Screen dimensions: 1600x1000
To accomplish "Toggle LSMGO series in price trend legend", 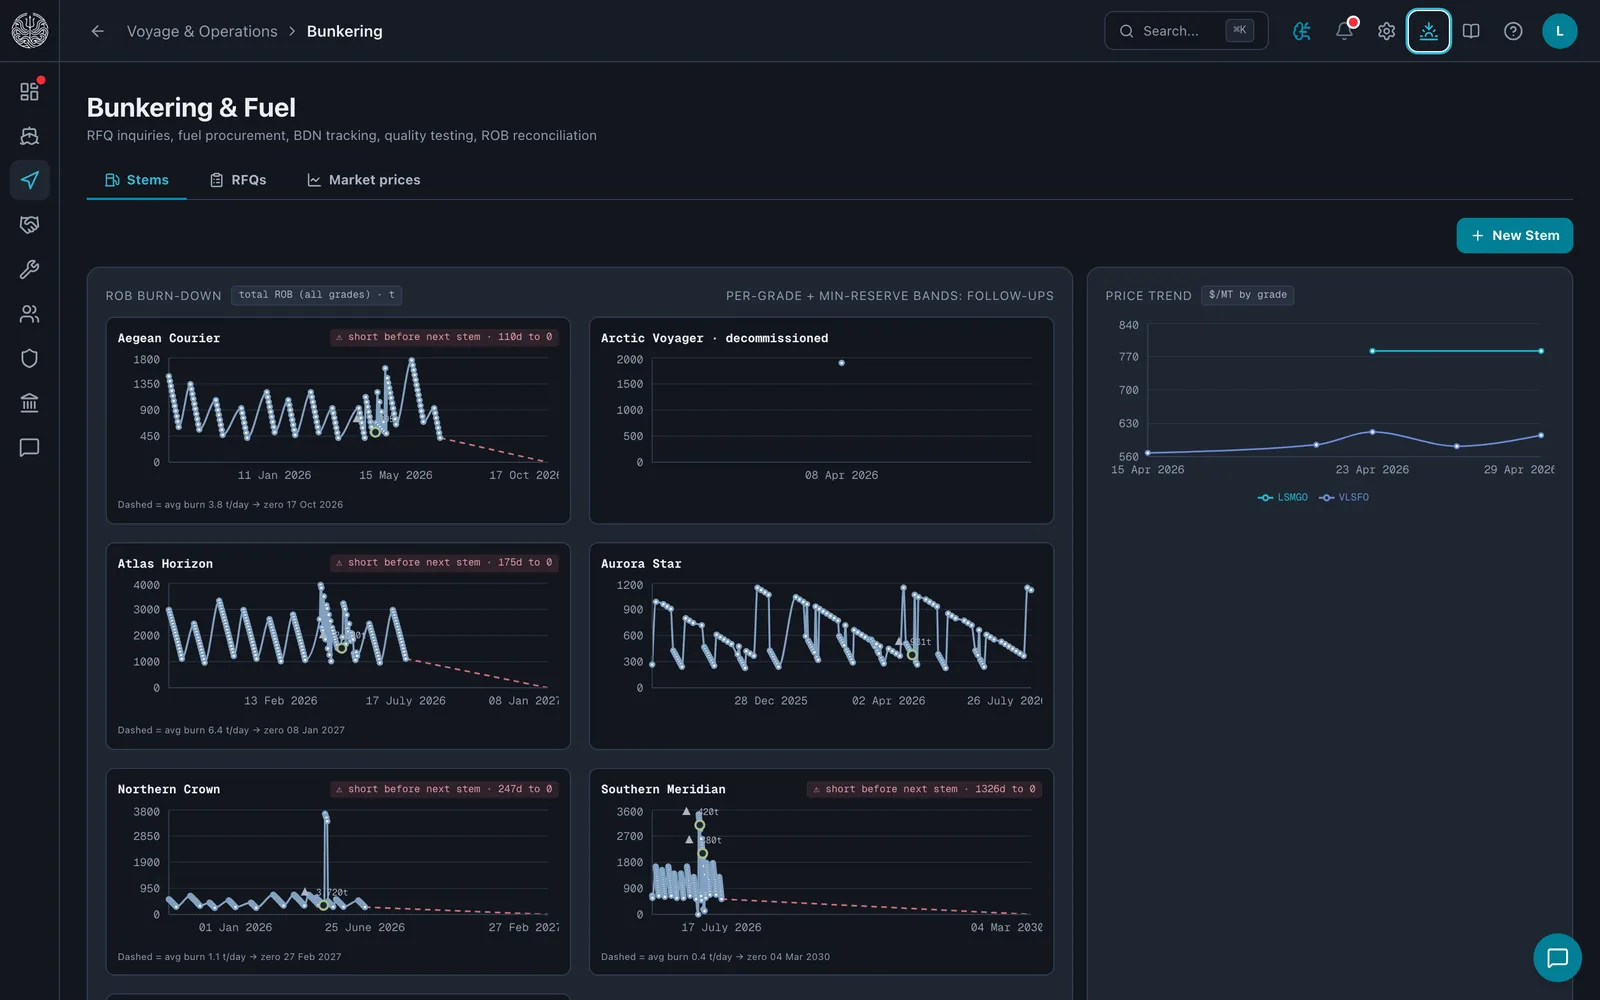I will point(1283,497).
